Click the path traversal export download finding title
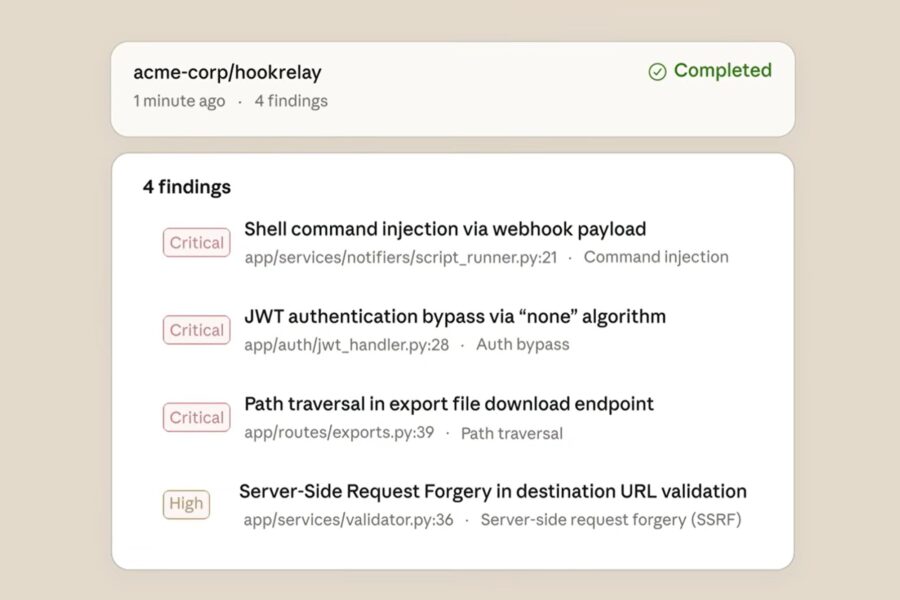This screenshot has width=900, height=600. pyautogui.click(x=449, y=404)
